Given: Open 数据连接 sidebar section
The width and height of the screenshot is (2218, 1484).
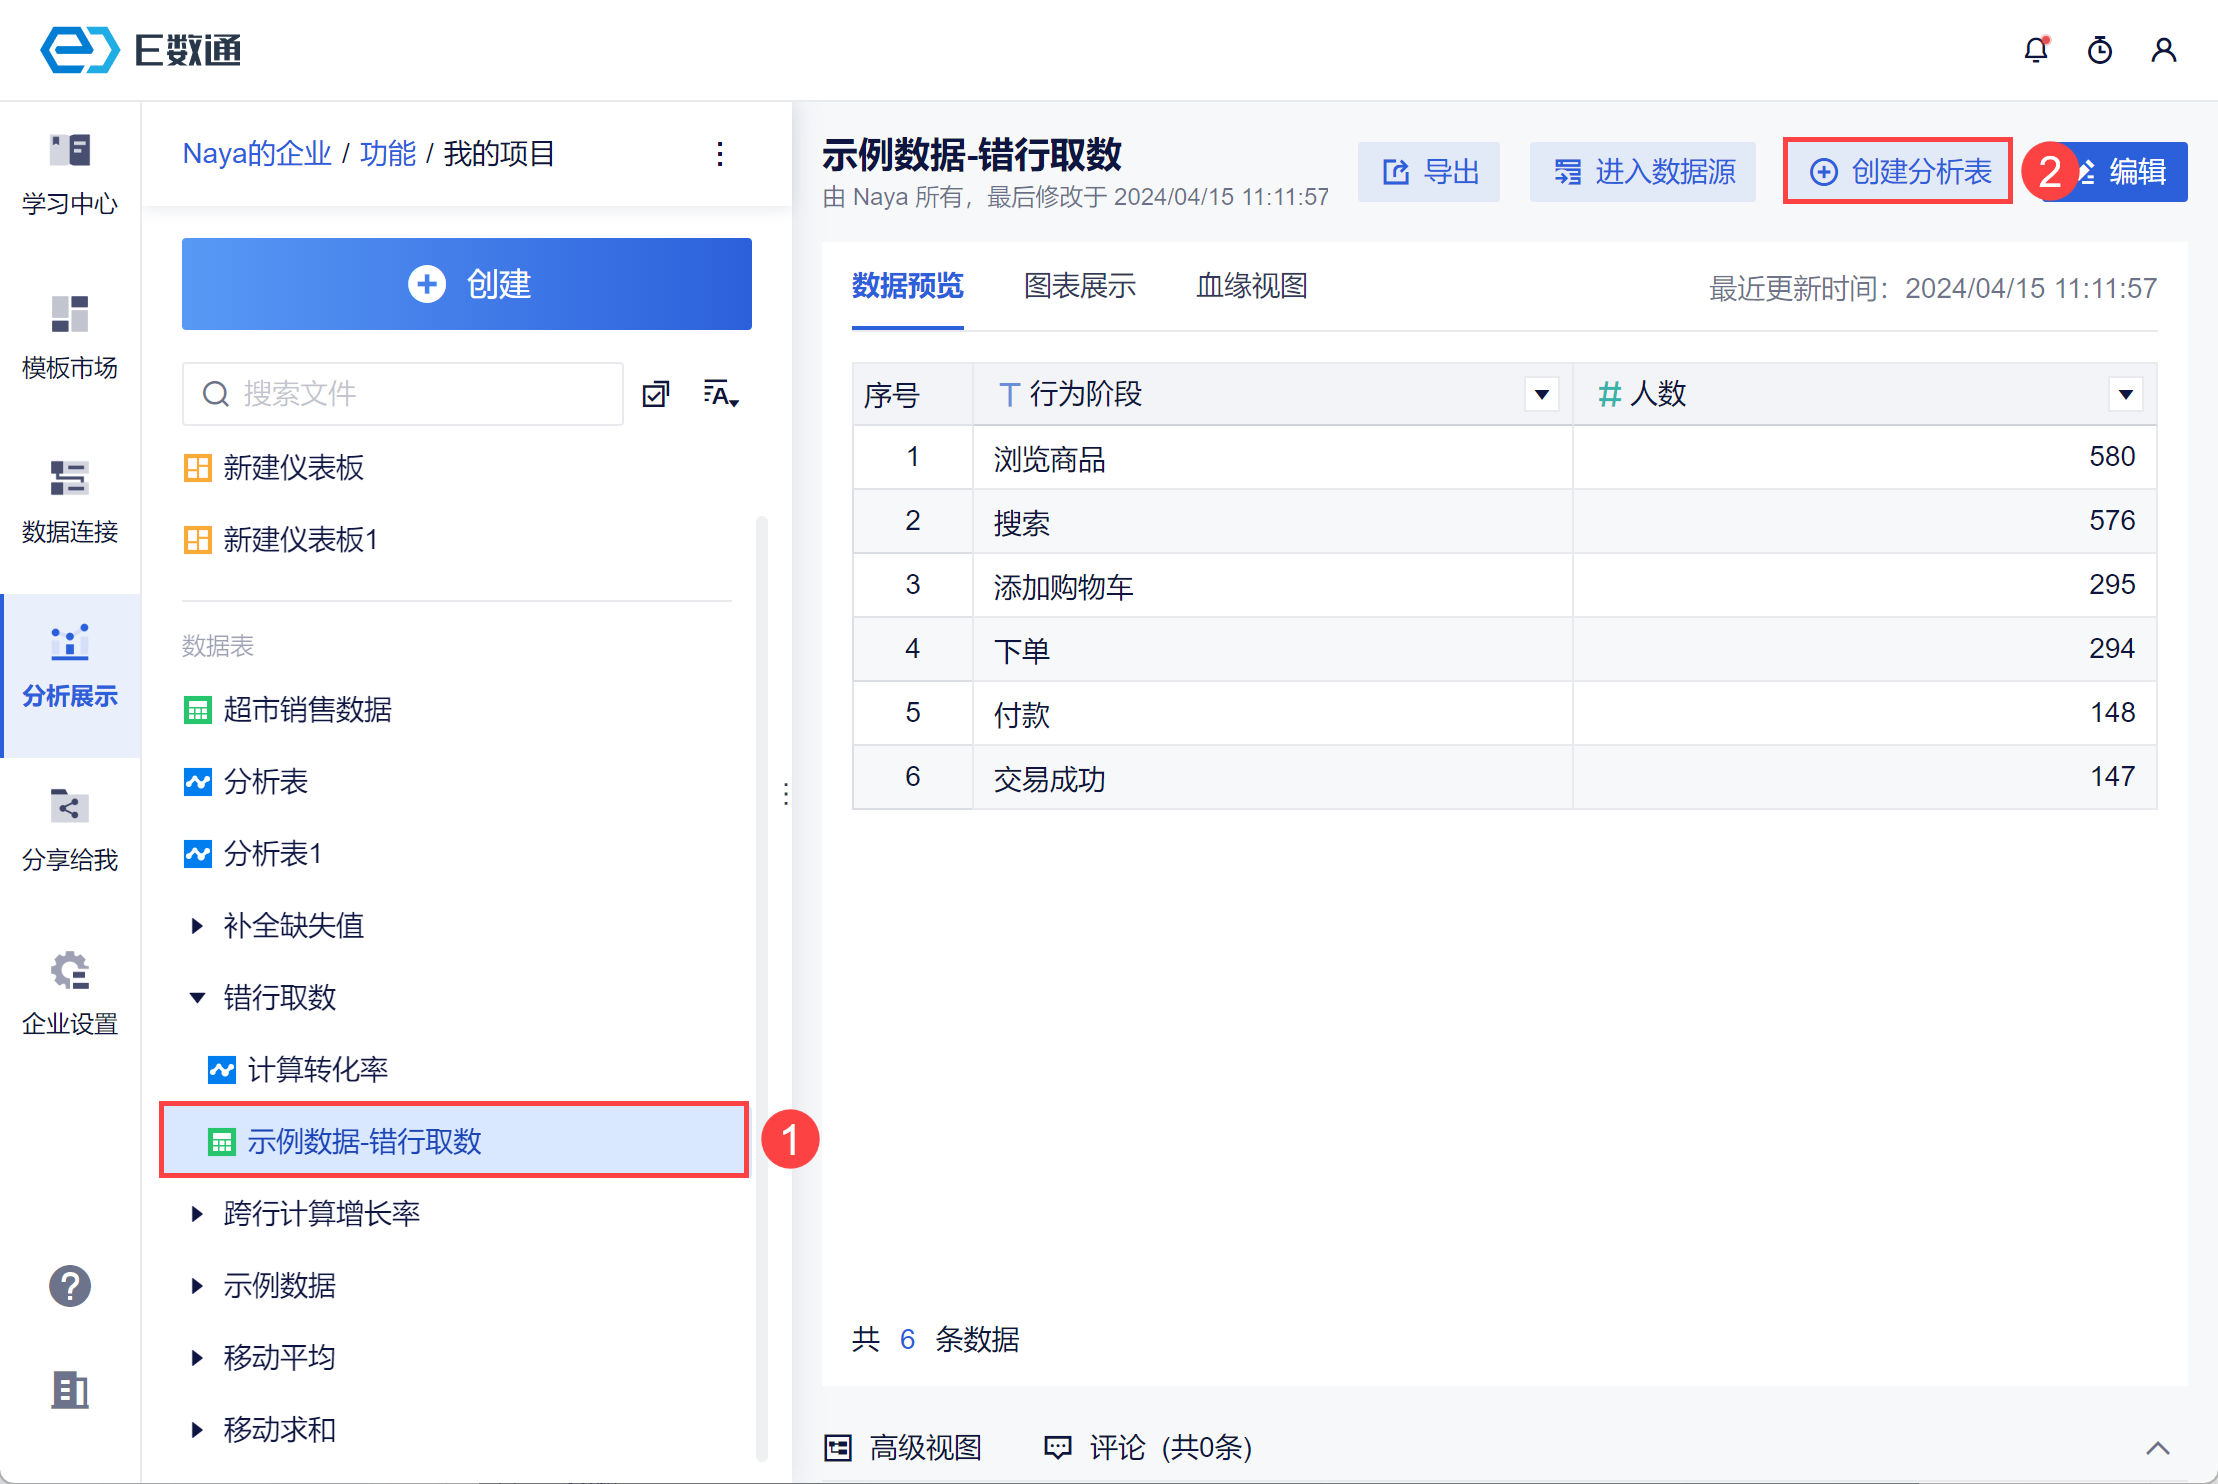Looking at the screenshot, I should click(70, 502).
